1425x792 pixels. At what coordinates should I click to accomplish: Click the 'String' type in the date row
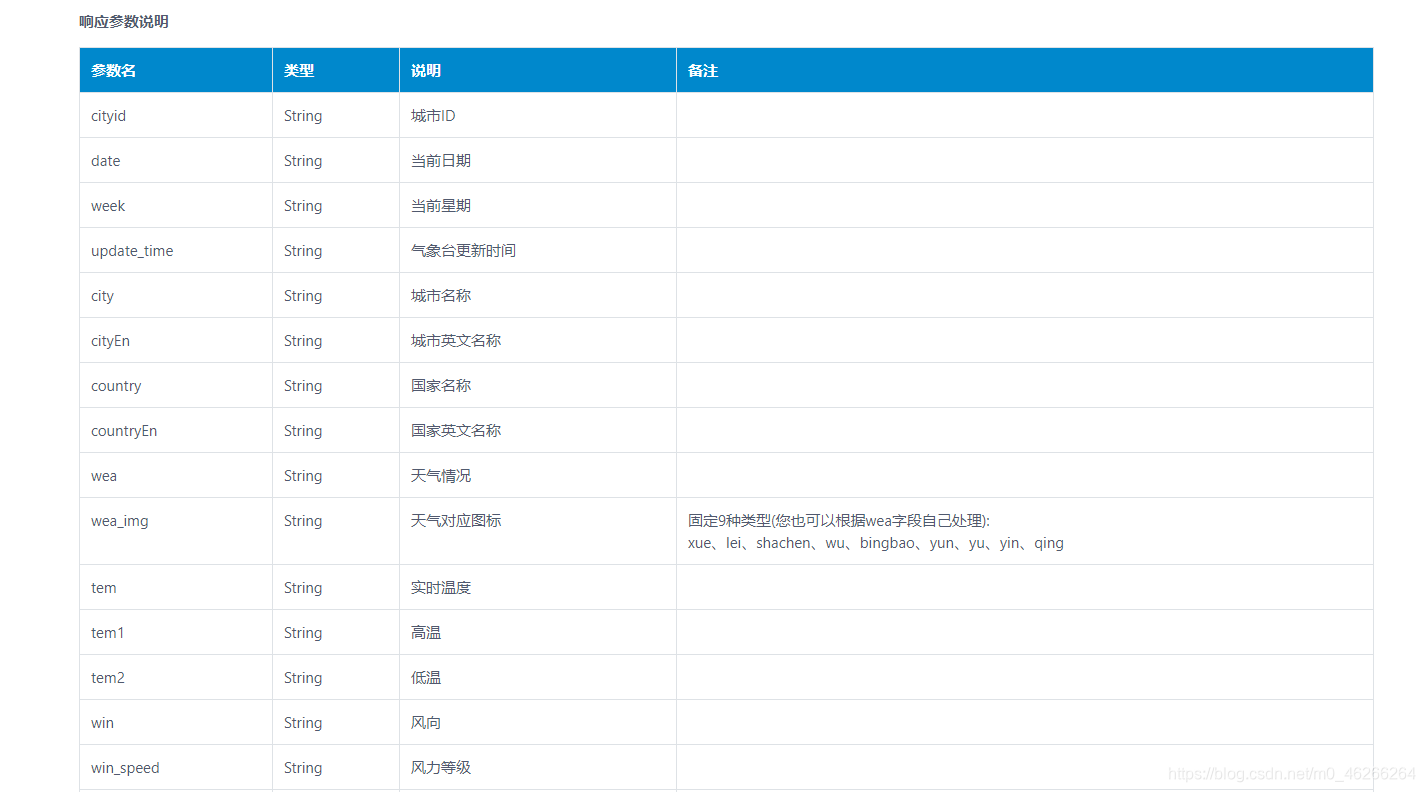click(x=303, y=161)
